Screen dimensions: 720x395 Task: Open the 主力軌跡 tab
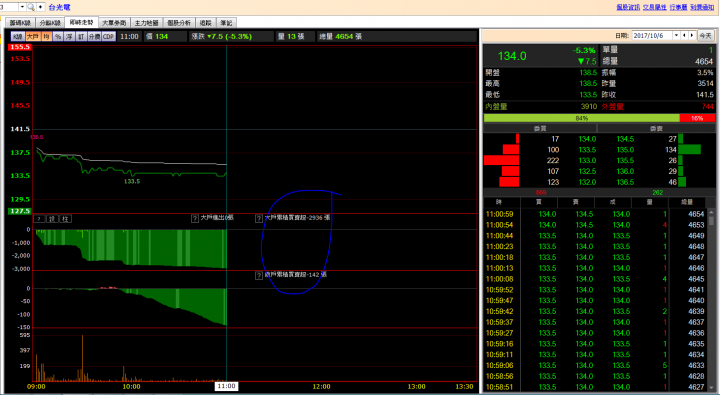tap(146, 23)
